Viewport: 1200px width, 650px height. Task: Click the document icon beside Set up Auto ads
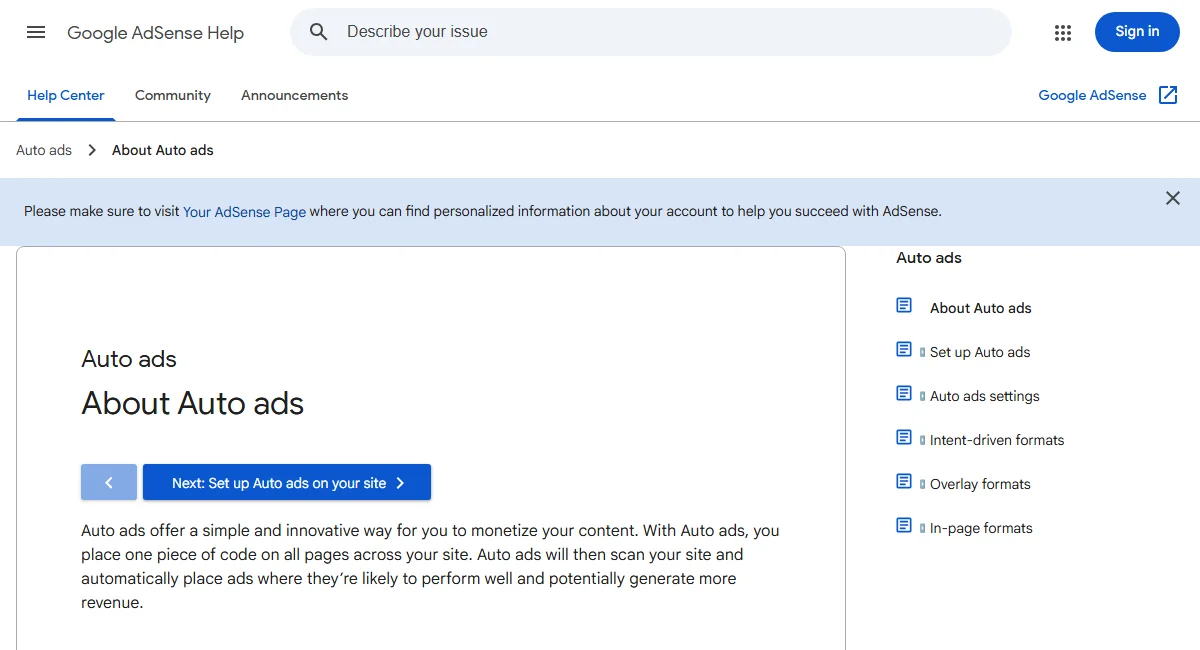pos(904,349)
